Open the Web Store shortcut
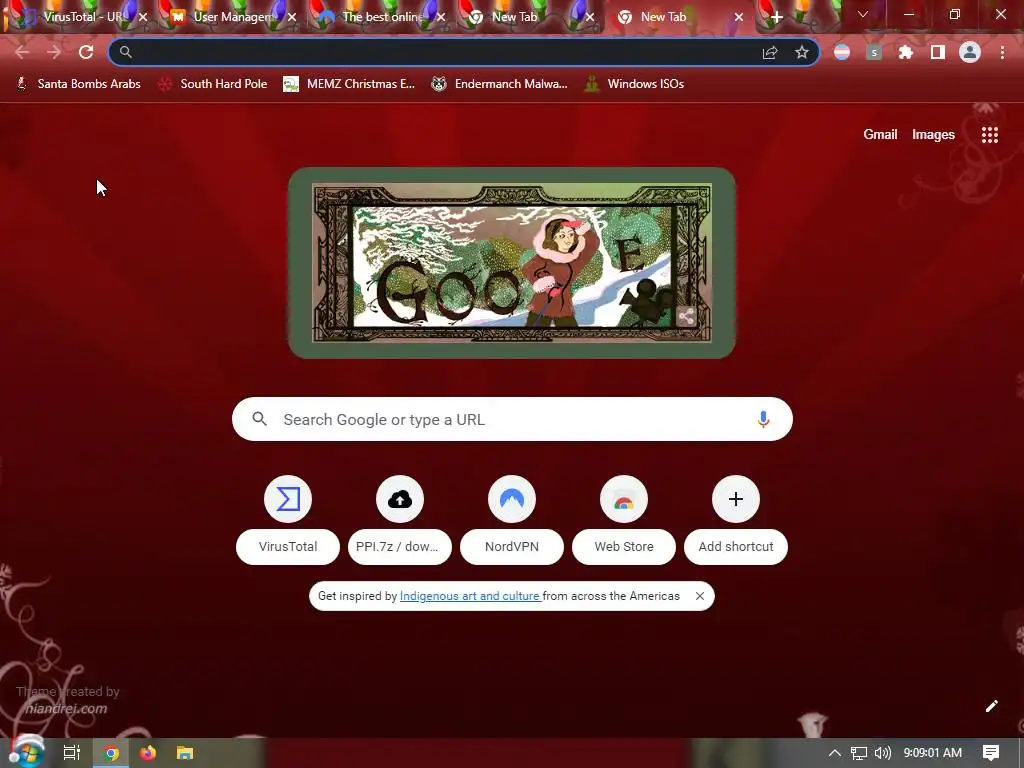The height and width of the screenshot is (768, 1024). point(624,519)
